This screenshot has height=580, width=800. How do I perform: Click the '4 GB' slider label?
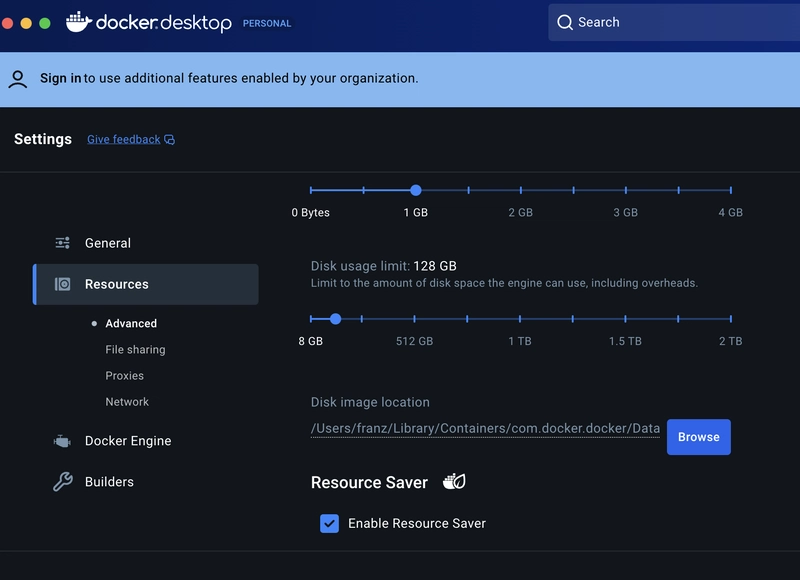[x=730, y=213]
